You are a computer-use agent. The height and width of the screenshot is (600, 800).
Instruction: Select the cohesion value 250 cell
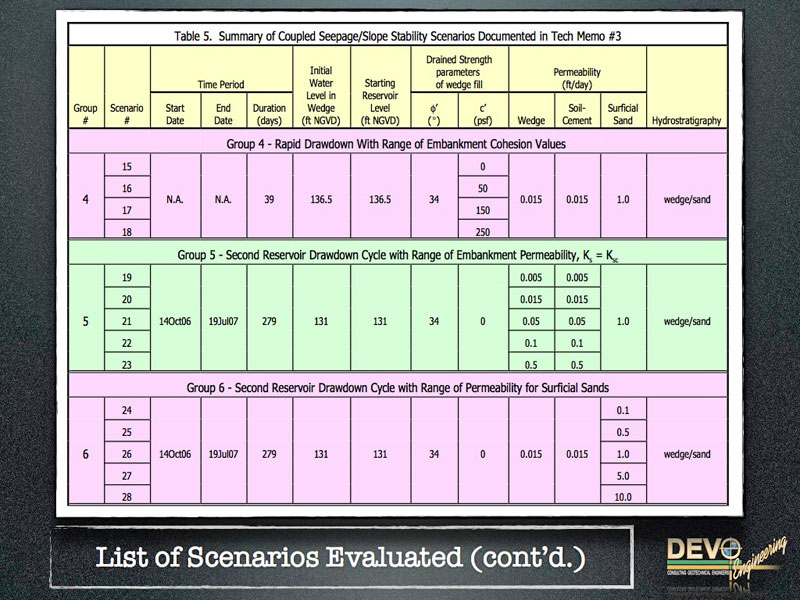click(x=482, y=232)
